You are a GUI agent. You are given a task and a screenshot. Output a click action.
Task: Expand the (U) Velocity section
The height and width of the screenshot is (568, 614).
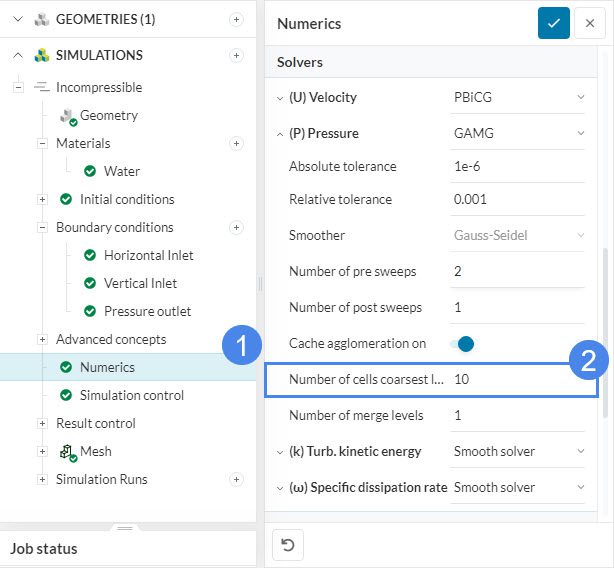280,97
